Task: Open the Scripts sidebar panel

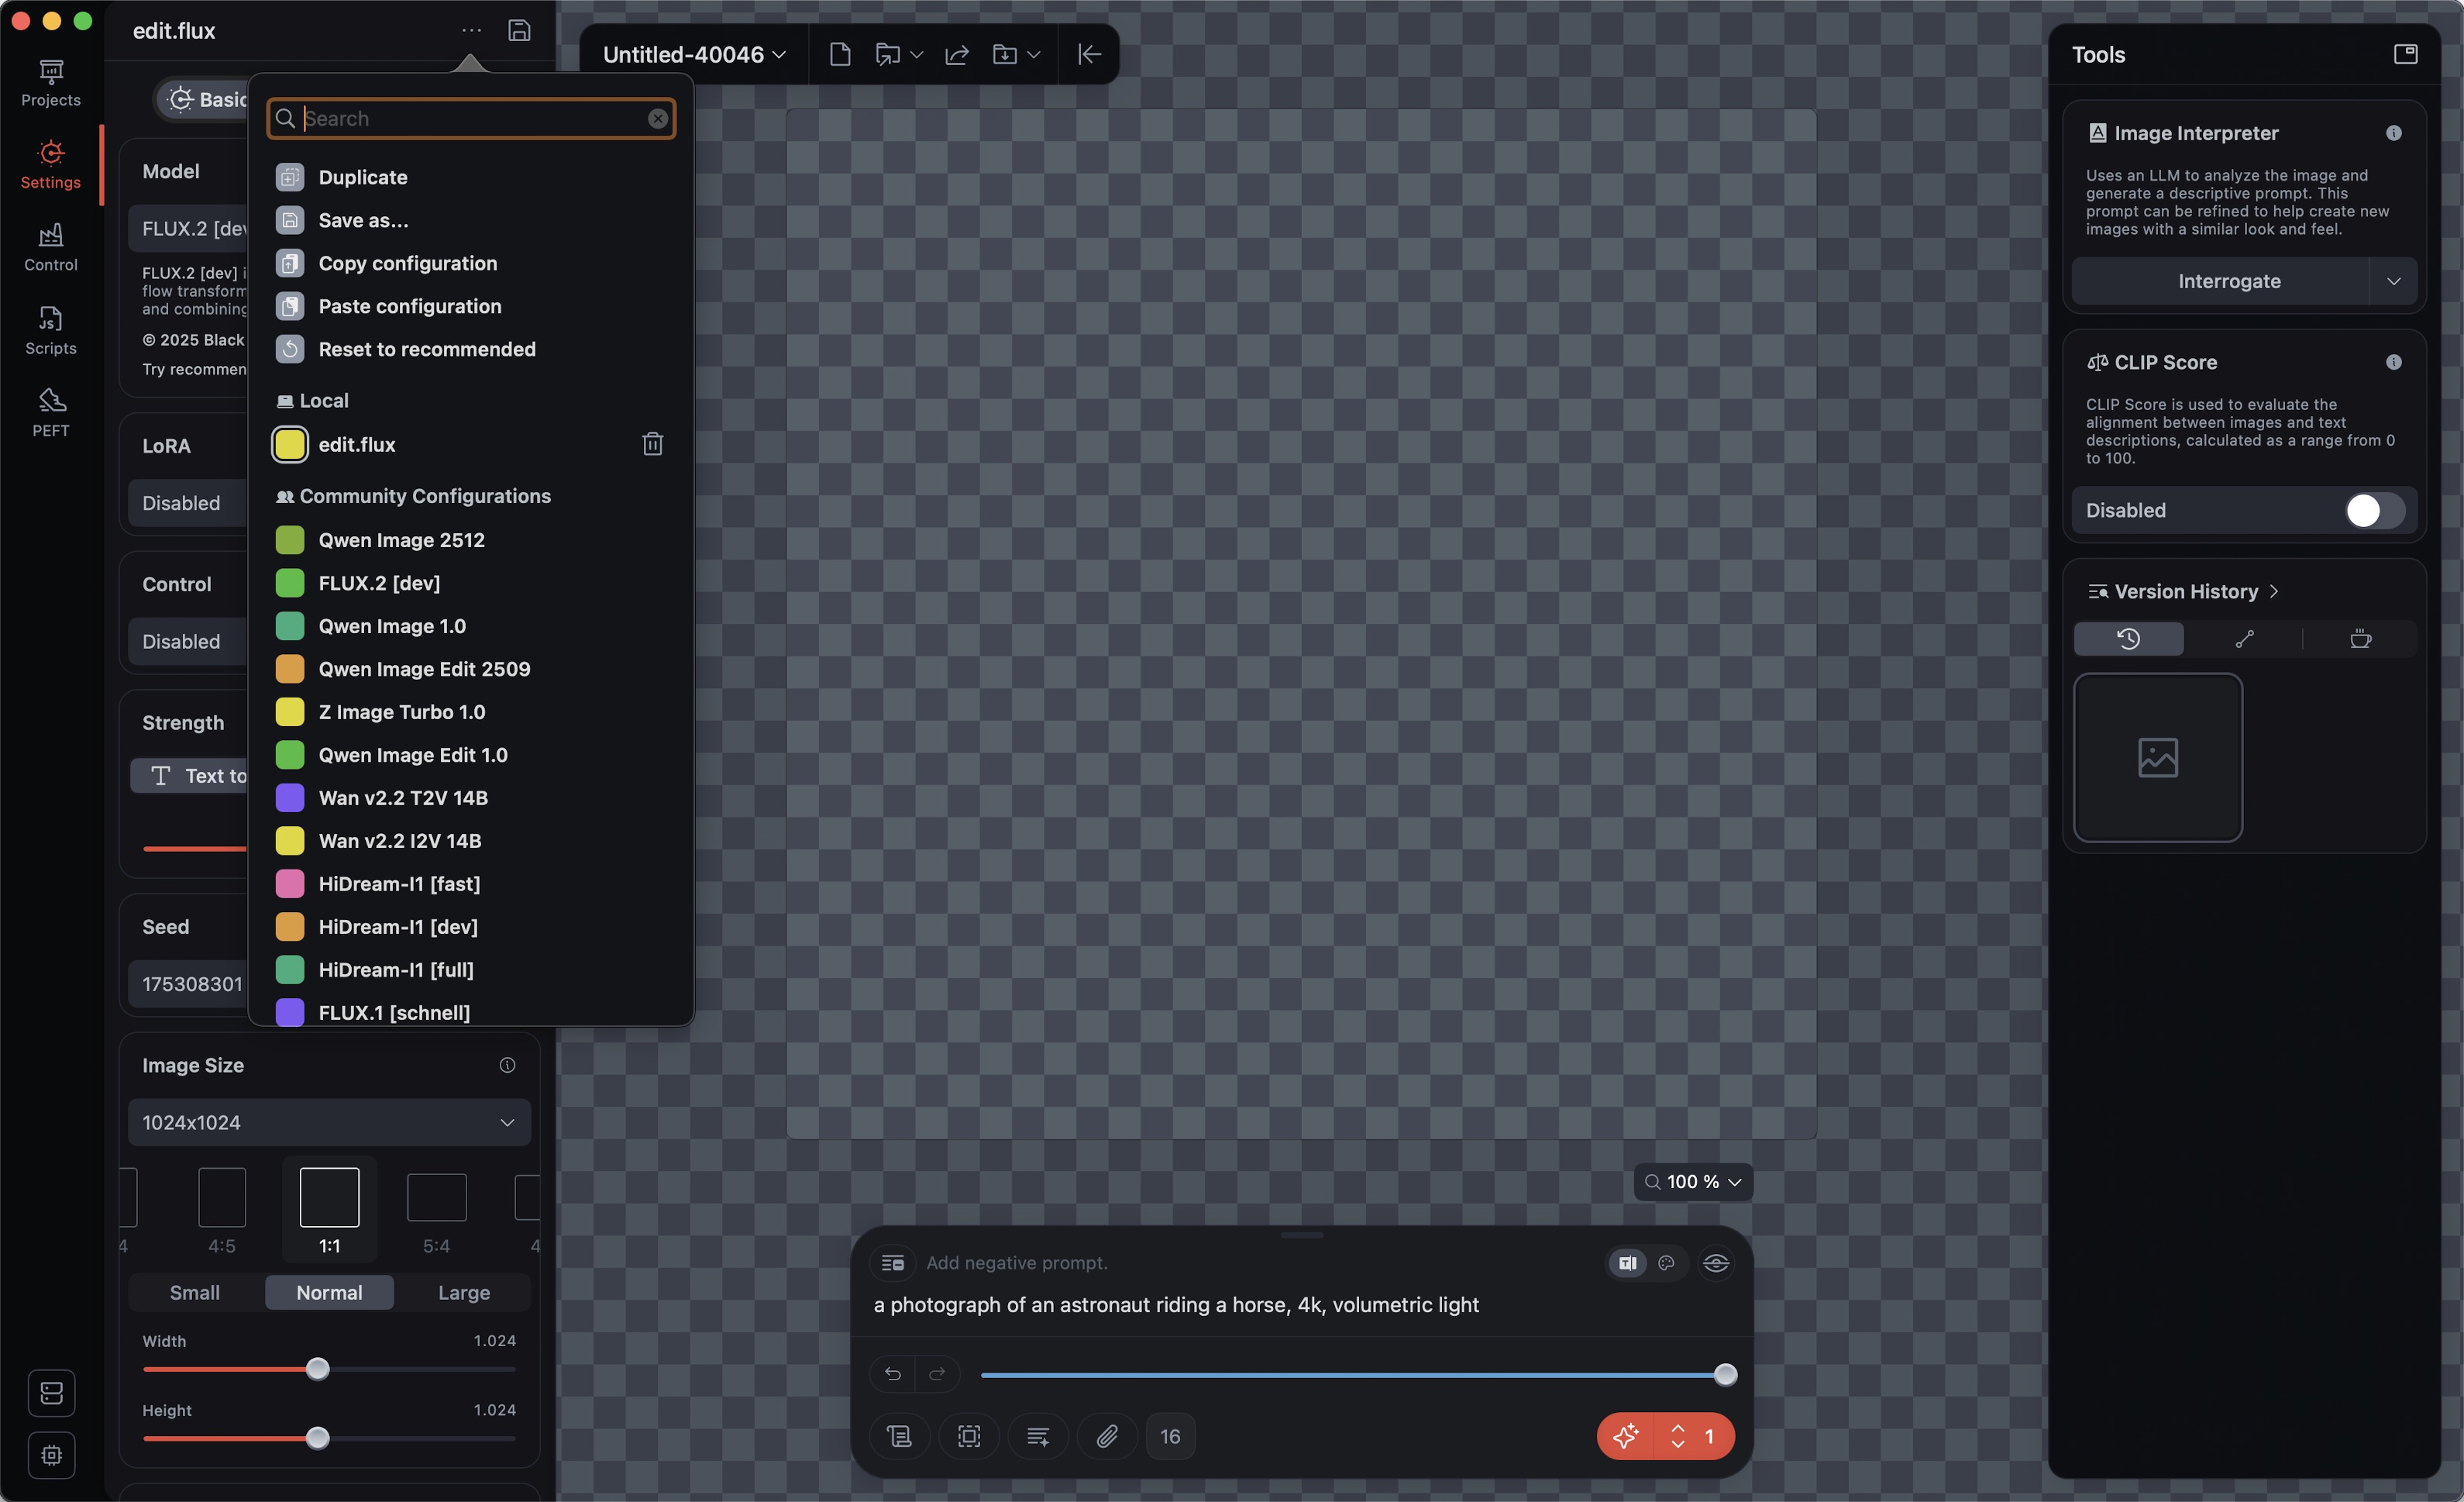Action: pos(51,330)
